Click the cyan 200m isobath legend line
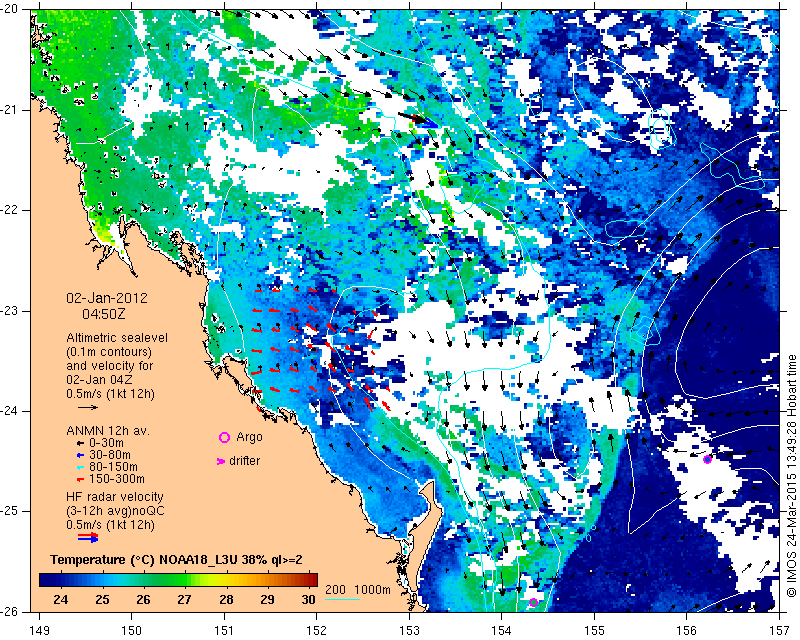The height and width of the screenshot is (640, 800). point(342,599)
